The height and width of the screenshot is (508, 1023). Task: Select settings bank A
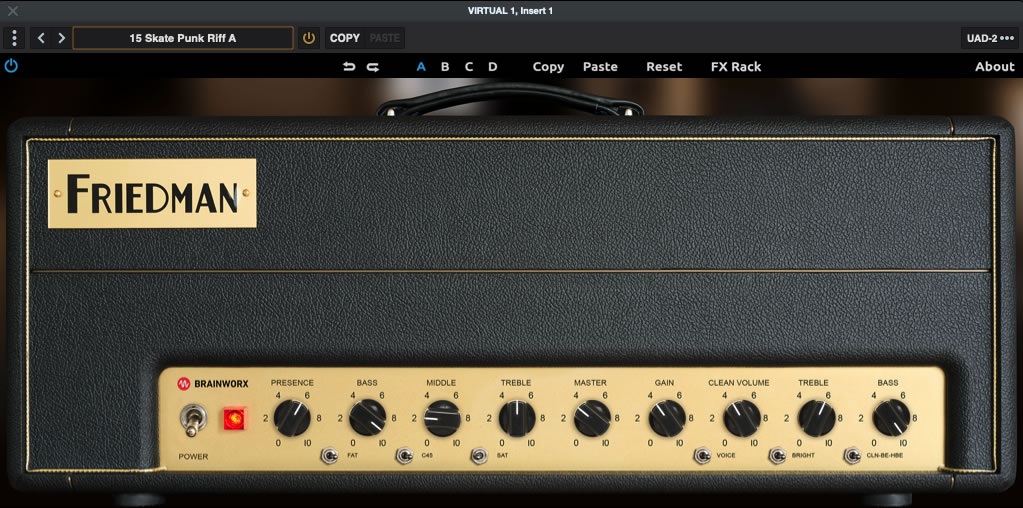421,67
